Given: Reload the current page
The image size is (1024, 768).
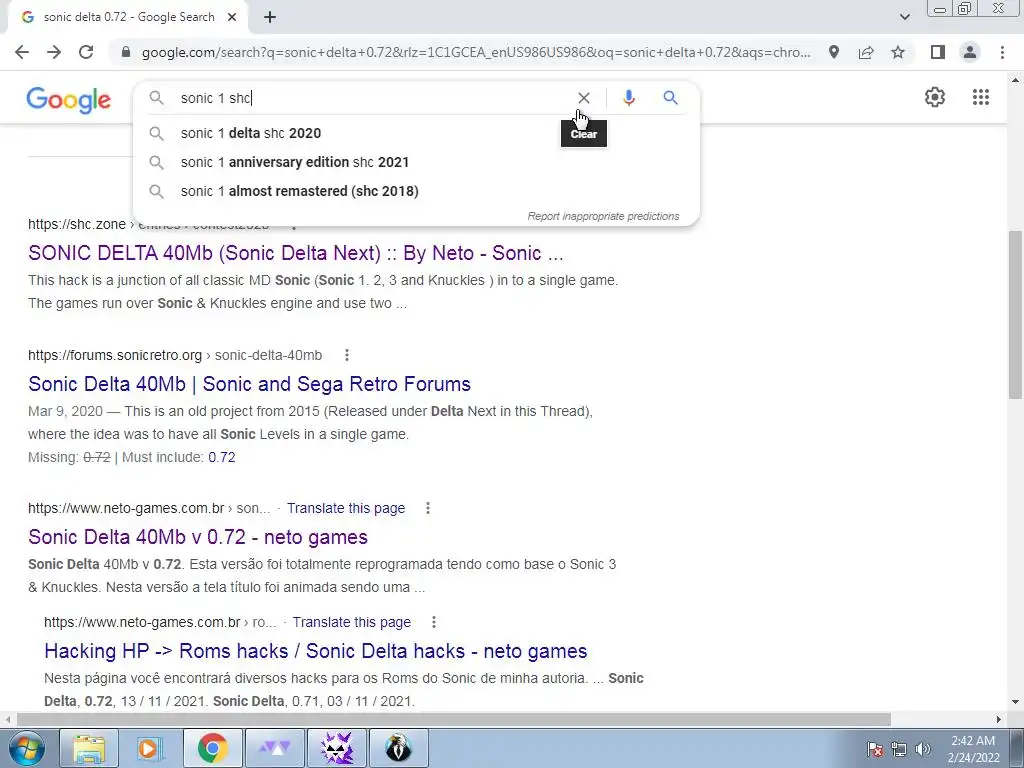Looking at the screenshot, I should (86, 52).
